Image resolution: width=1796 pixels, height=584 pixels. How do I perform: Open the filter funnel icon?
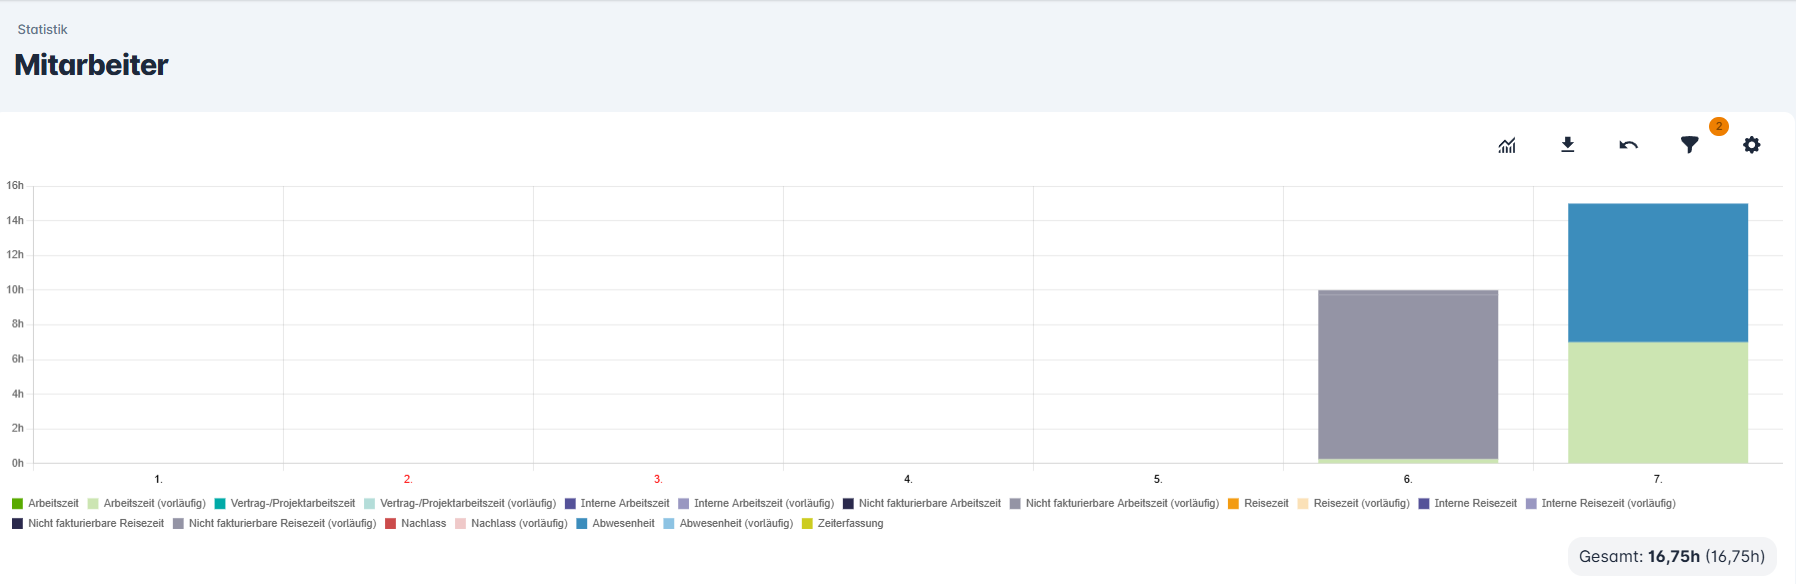point(1689,145)
